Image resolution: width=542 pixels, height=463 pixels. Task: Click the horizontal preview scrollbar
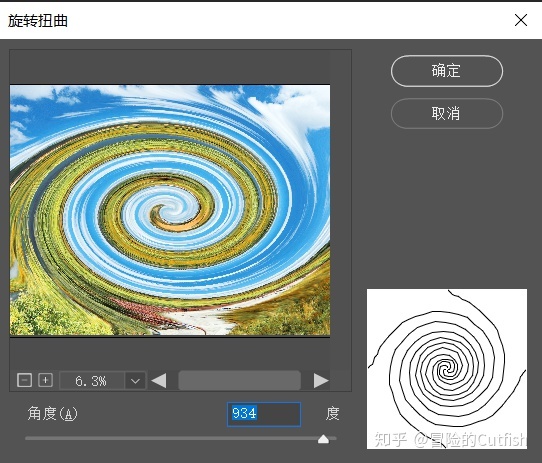click(x=239, y=381)
